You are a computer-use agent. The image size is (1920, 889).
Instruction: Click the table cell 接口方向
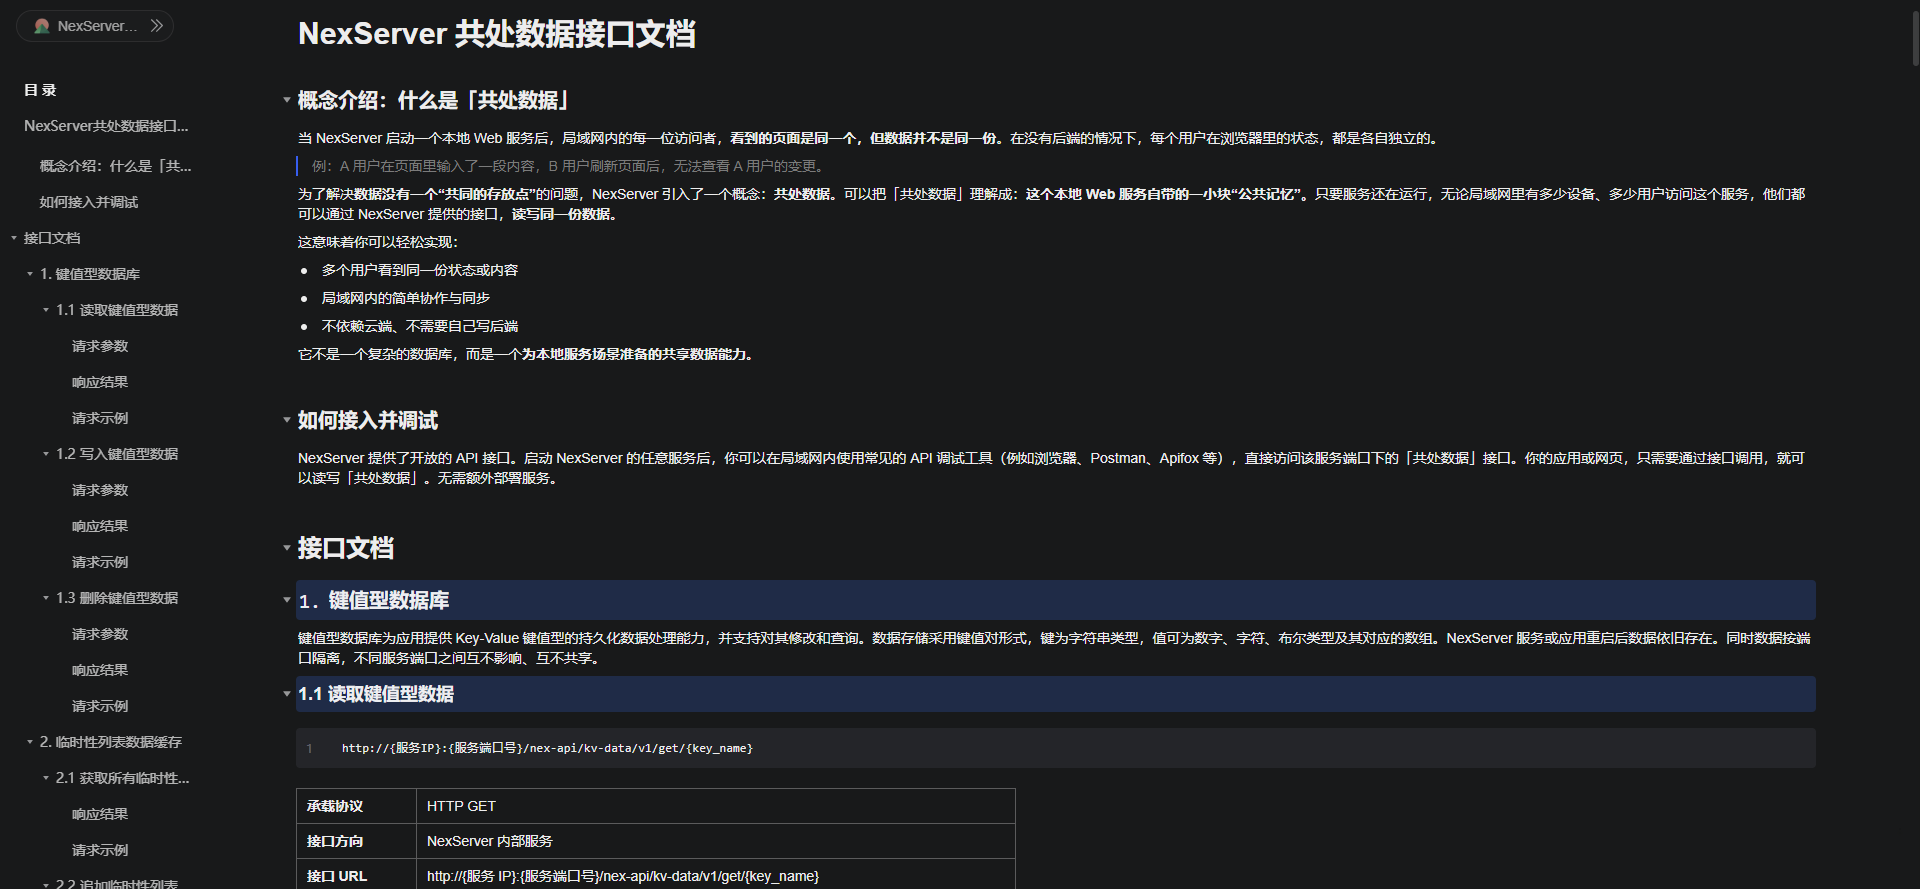(356, 841)
